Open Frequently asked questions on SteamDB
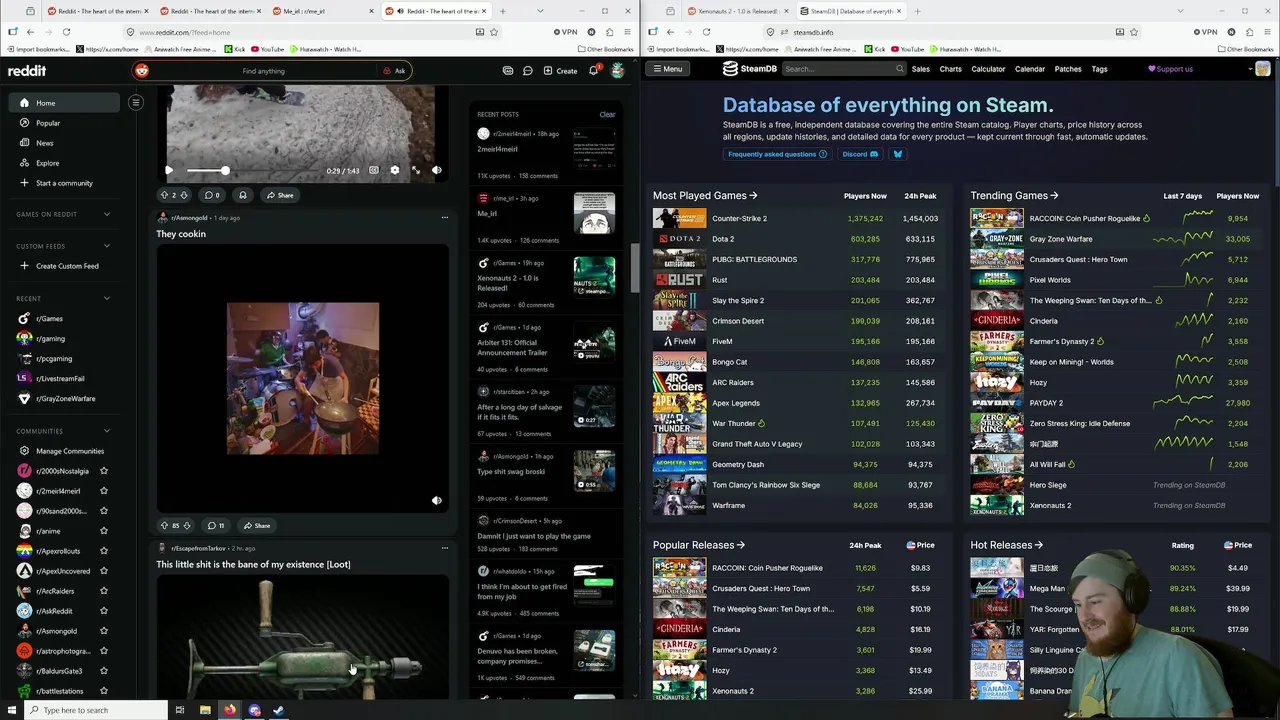1280x720 pixels. 777,154
